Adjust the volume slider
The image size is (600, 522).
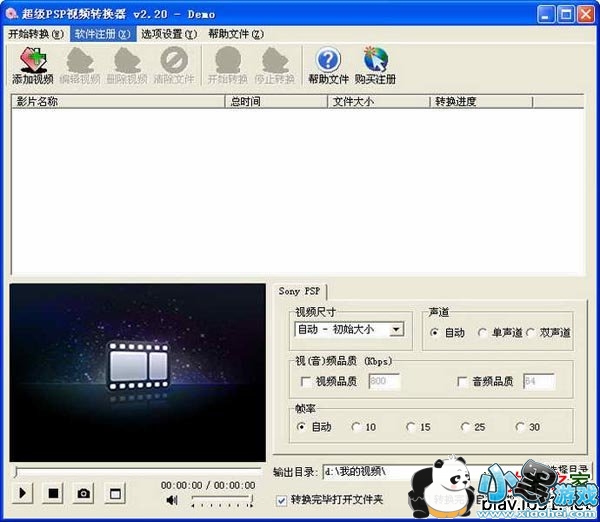pos(222,500)
